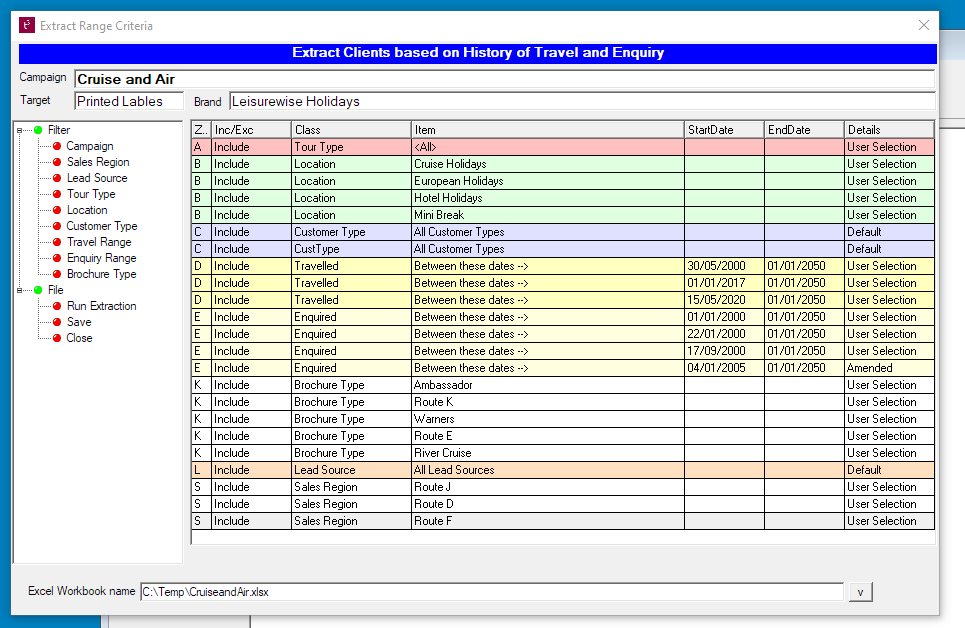Viewport: 965px width, 628px height.
Task: Choose Save under the File node
Action: click(79, 322)
